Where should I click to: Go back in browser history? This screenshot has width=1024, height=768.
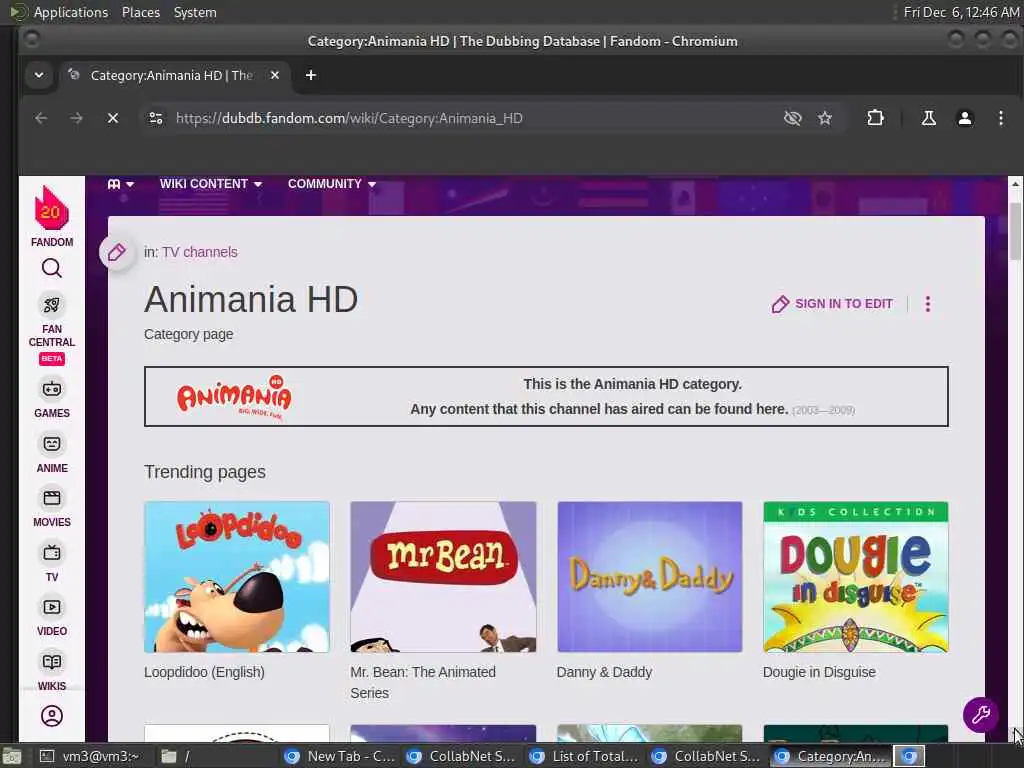point(40,118)
